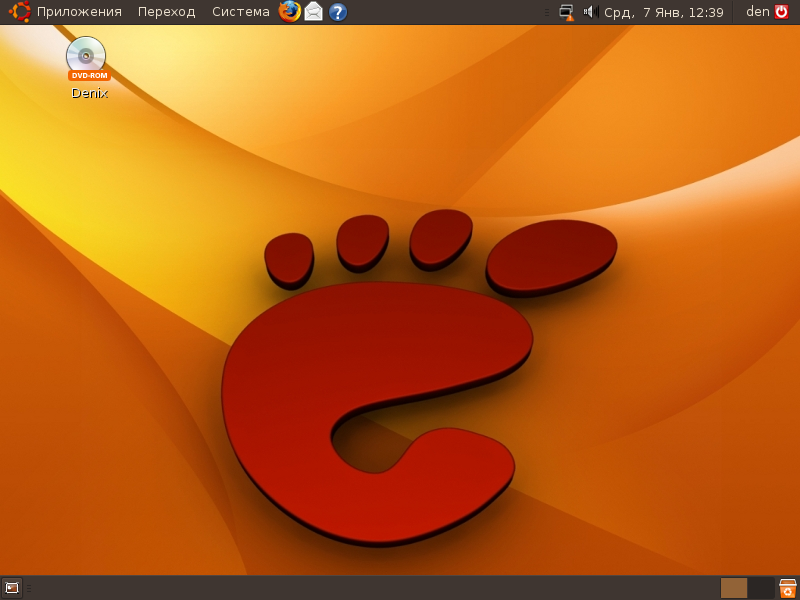This screenshot has width=800, height=600.
Task: Click the Show Desktop button in bottom panel
Action: point(12,588)
